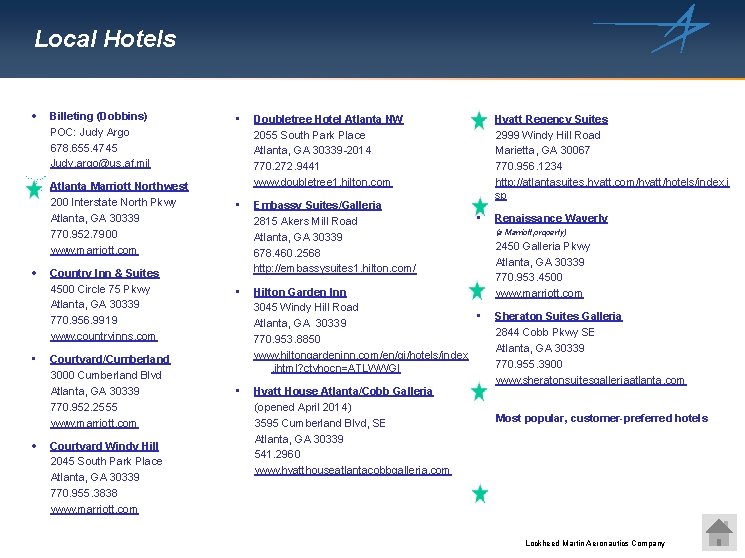Image resolution: width=745 pixels, height=558 pixels.
Task: Click the Lockheed Martin star logo
Action: pyautogui.click(x=652, y=29)
